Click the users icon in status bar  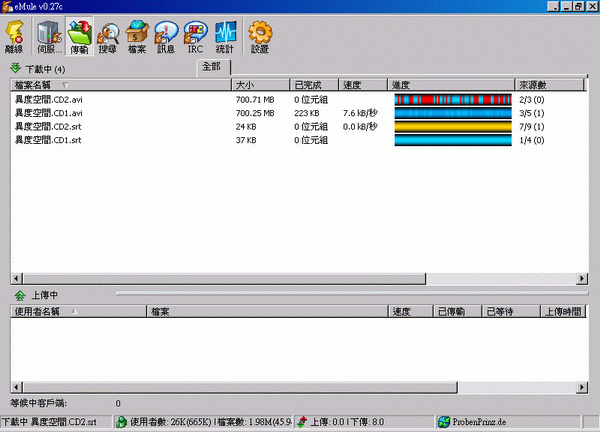coord(121,422)
